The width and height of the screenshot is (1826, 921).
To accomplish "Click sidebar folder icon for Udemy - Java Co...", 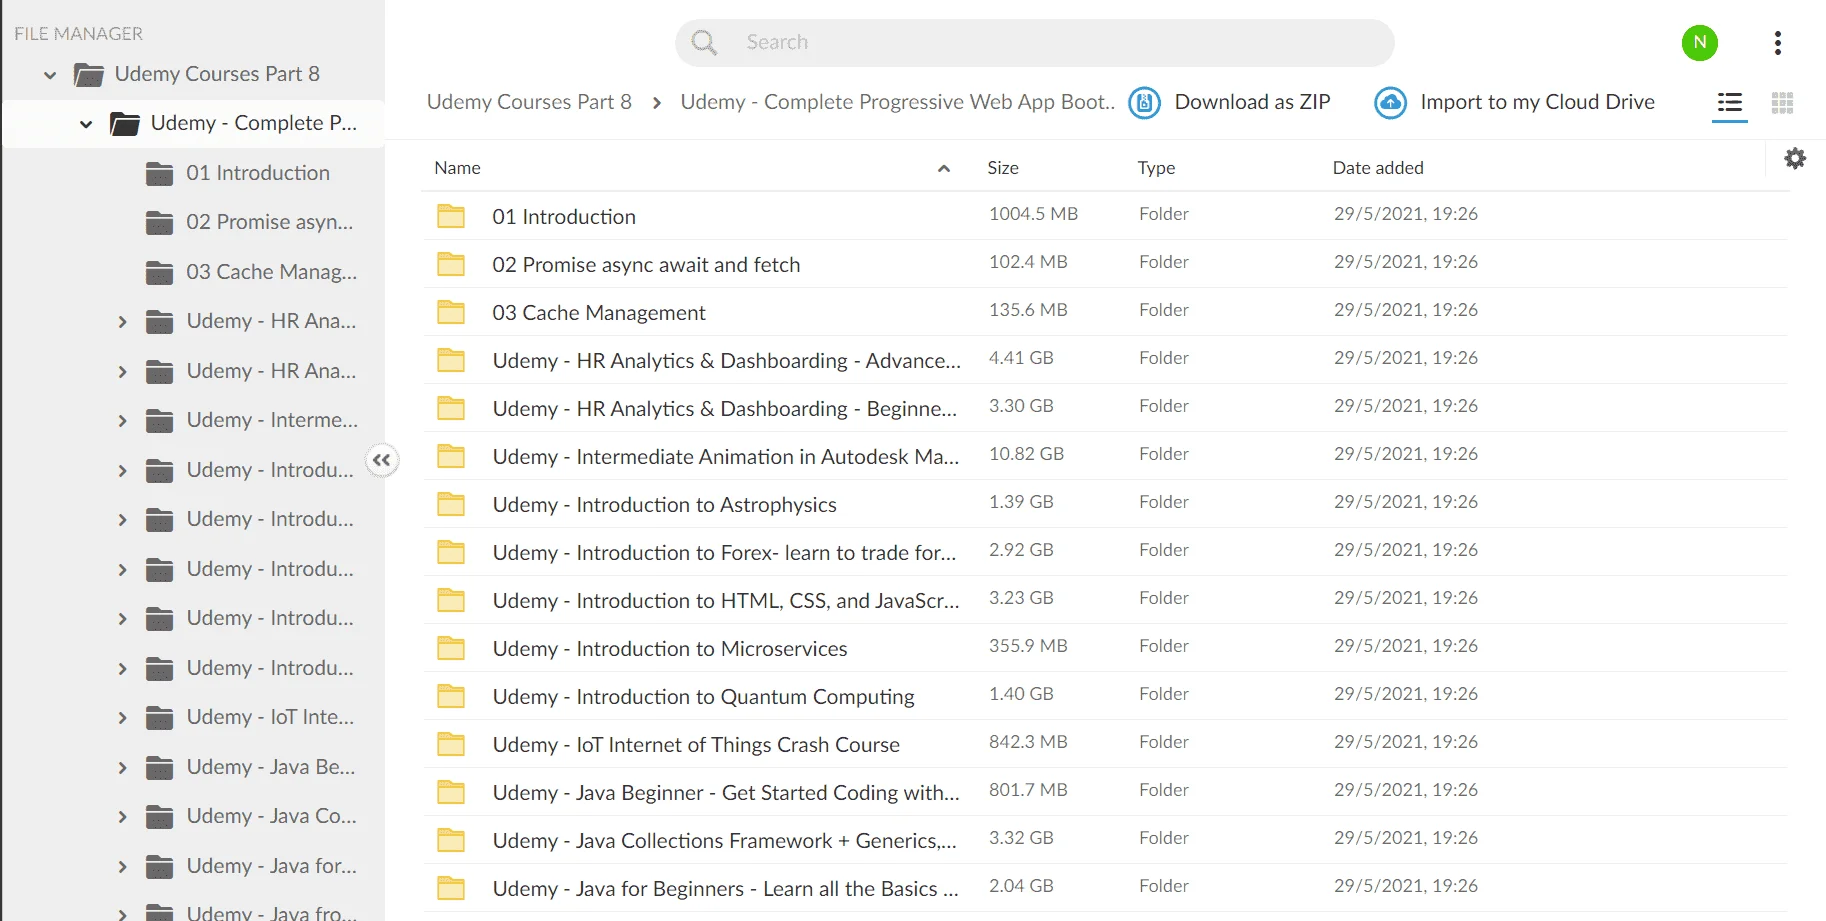I will [159, 816].
